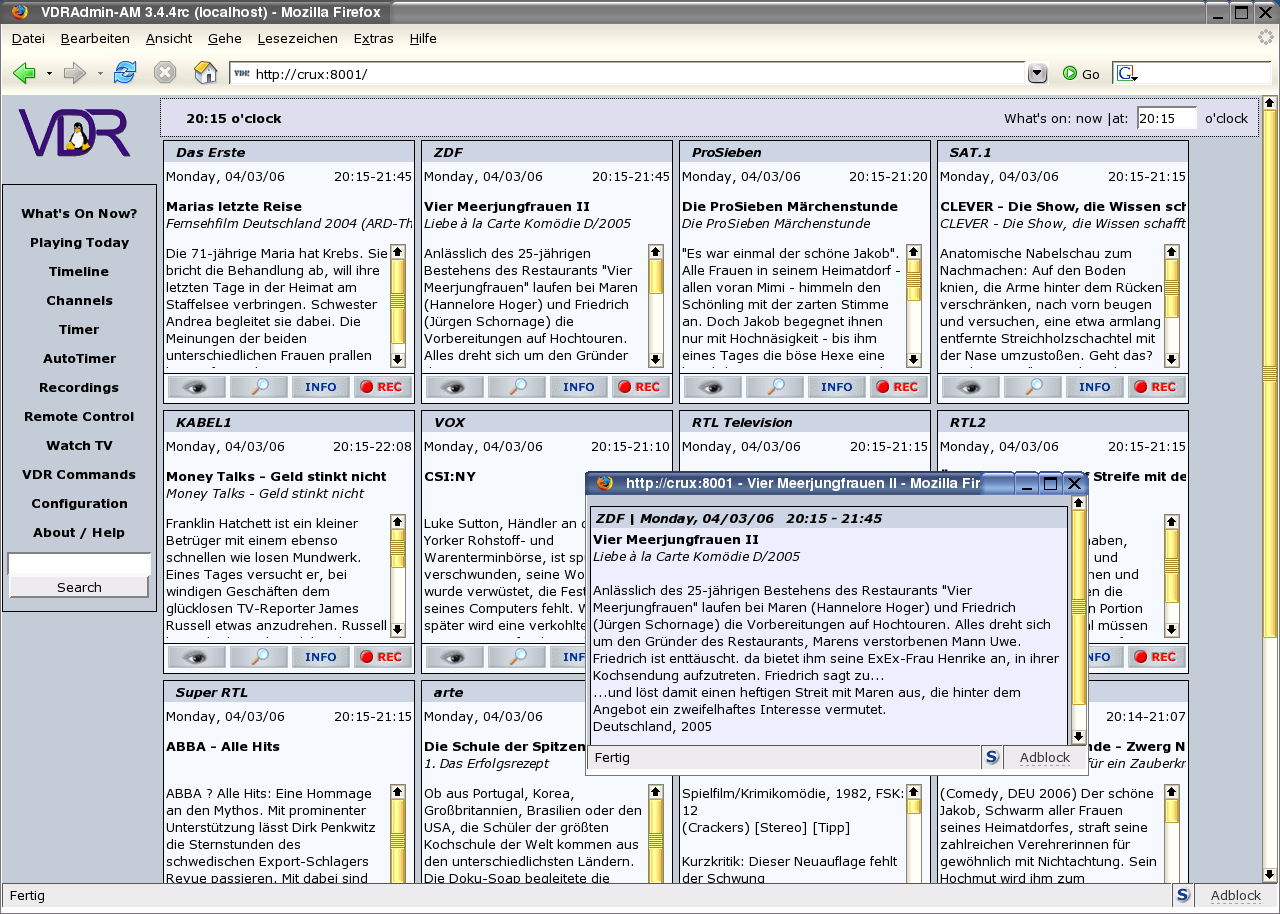
Task: Click the Firefox reload page icon
Action: 125,73
